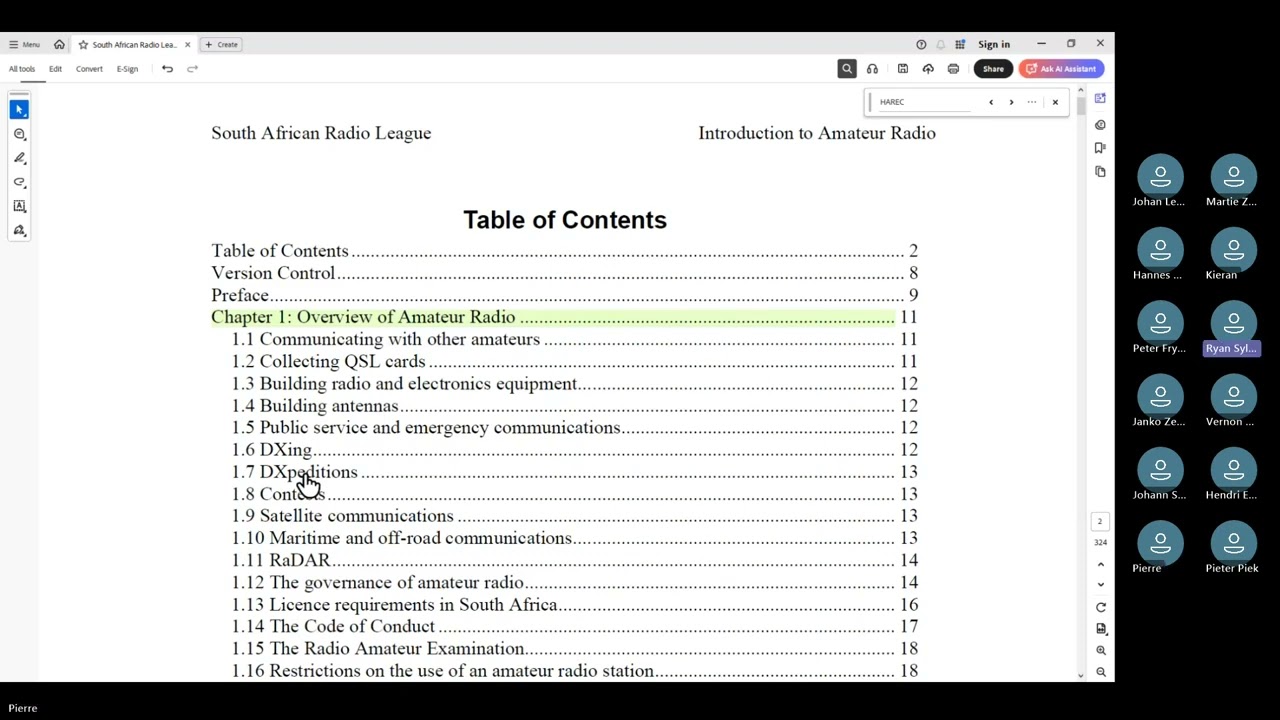Redo the last action
The height and width of the screenshot is (720, 1280).
point(192,69)
